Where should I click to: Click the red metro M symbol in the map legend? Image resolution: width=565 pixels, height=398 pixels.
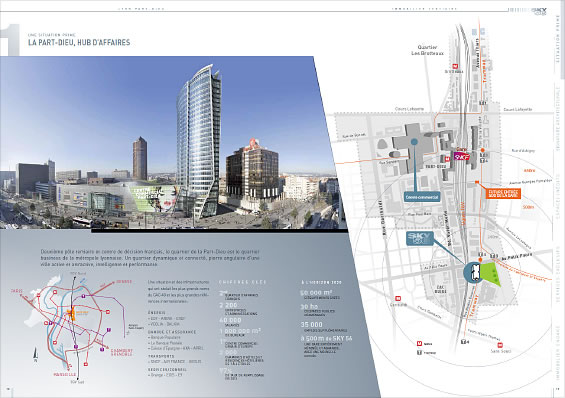(x=419, y=344)
